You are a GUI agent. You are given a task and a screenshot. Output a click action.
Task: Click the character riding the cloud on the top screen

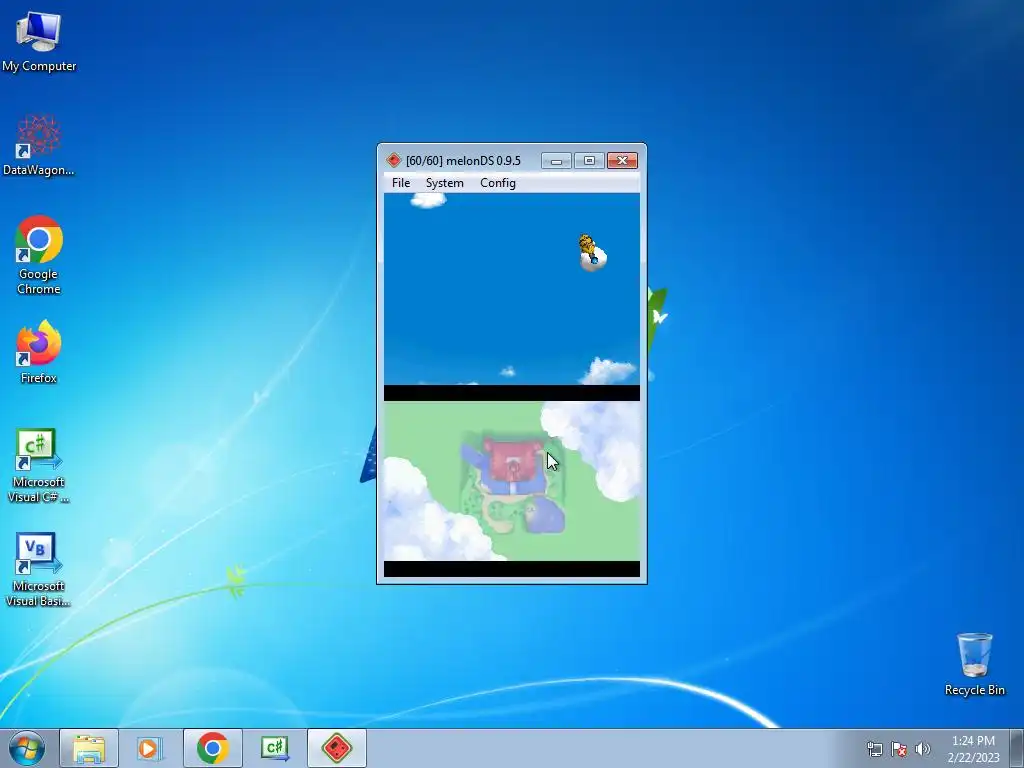coord(592,253)
